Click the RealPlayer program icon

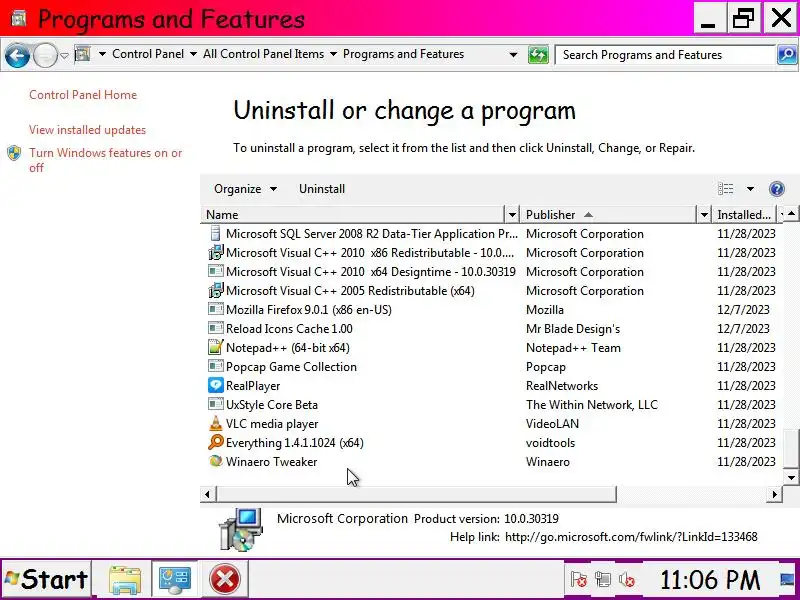click(216, 385)
